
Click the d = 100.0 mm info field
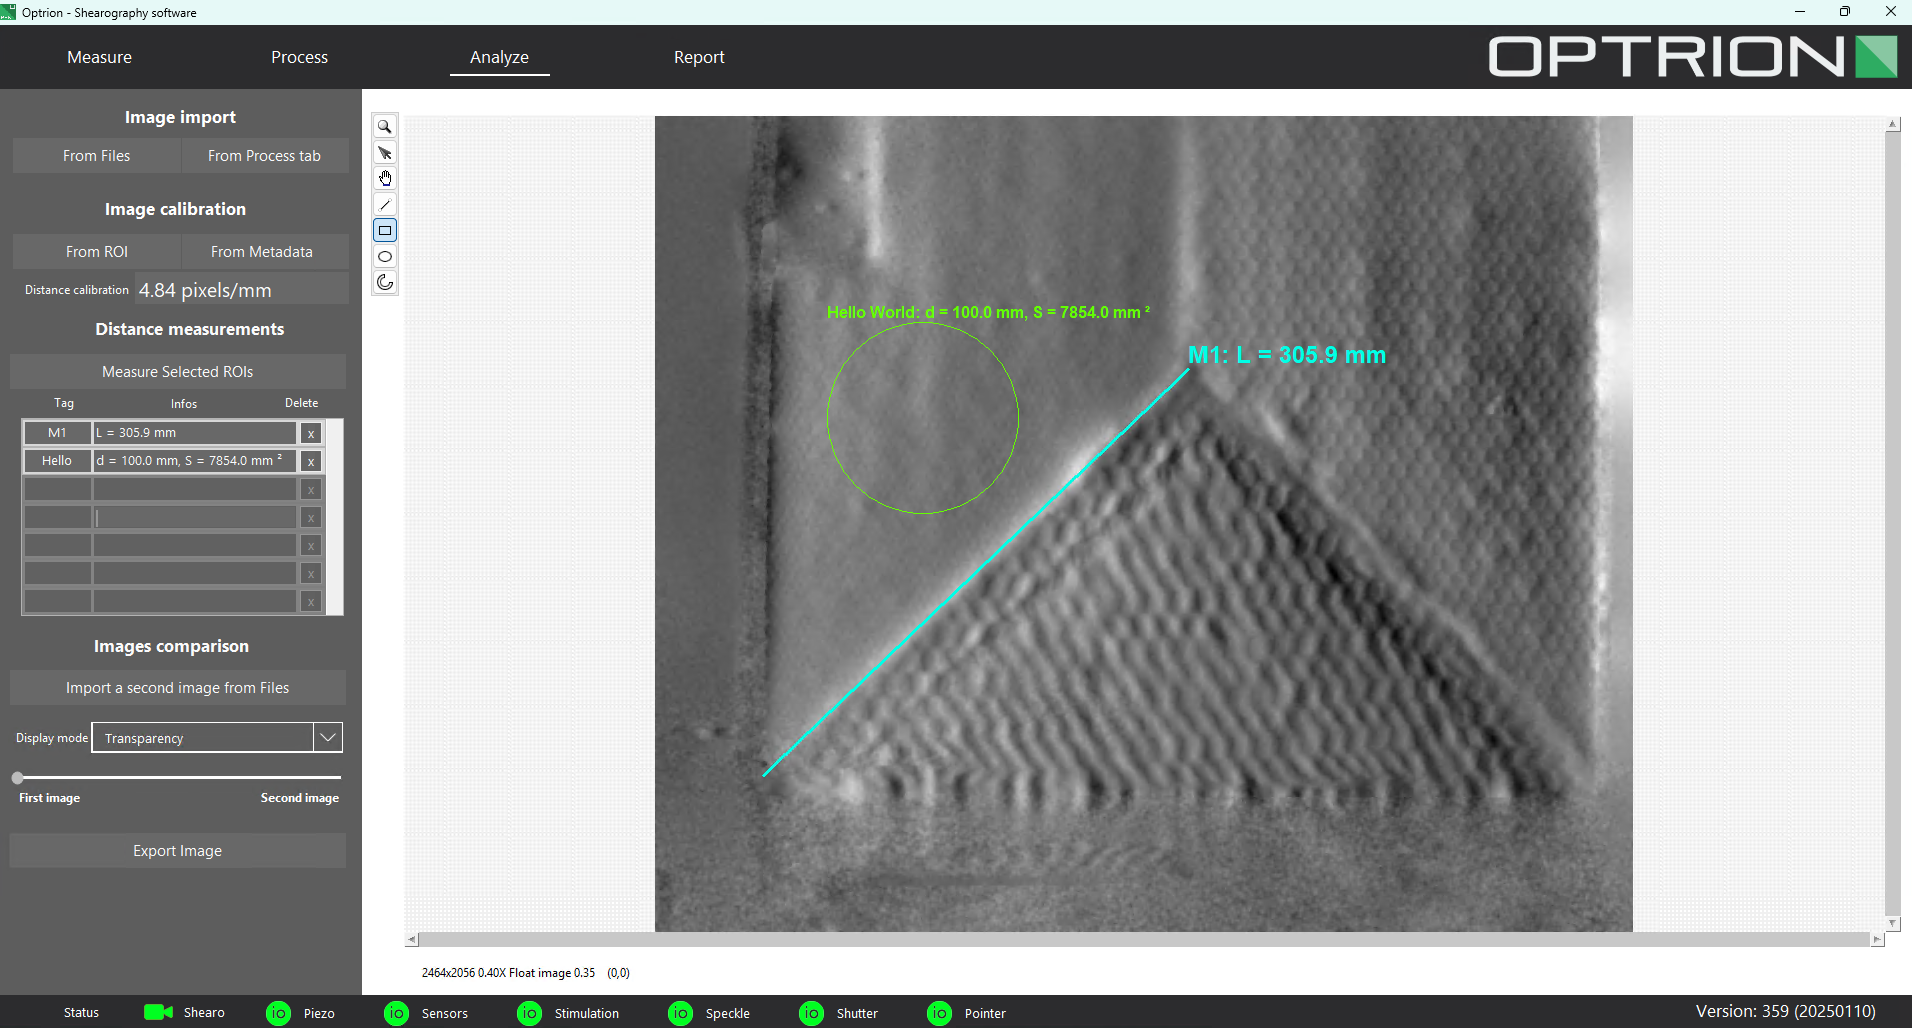(195, 461)
